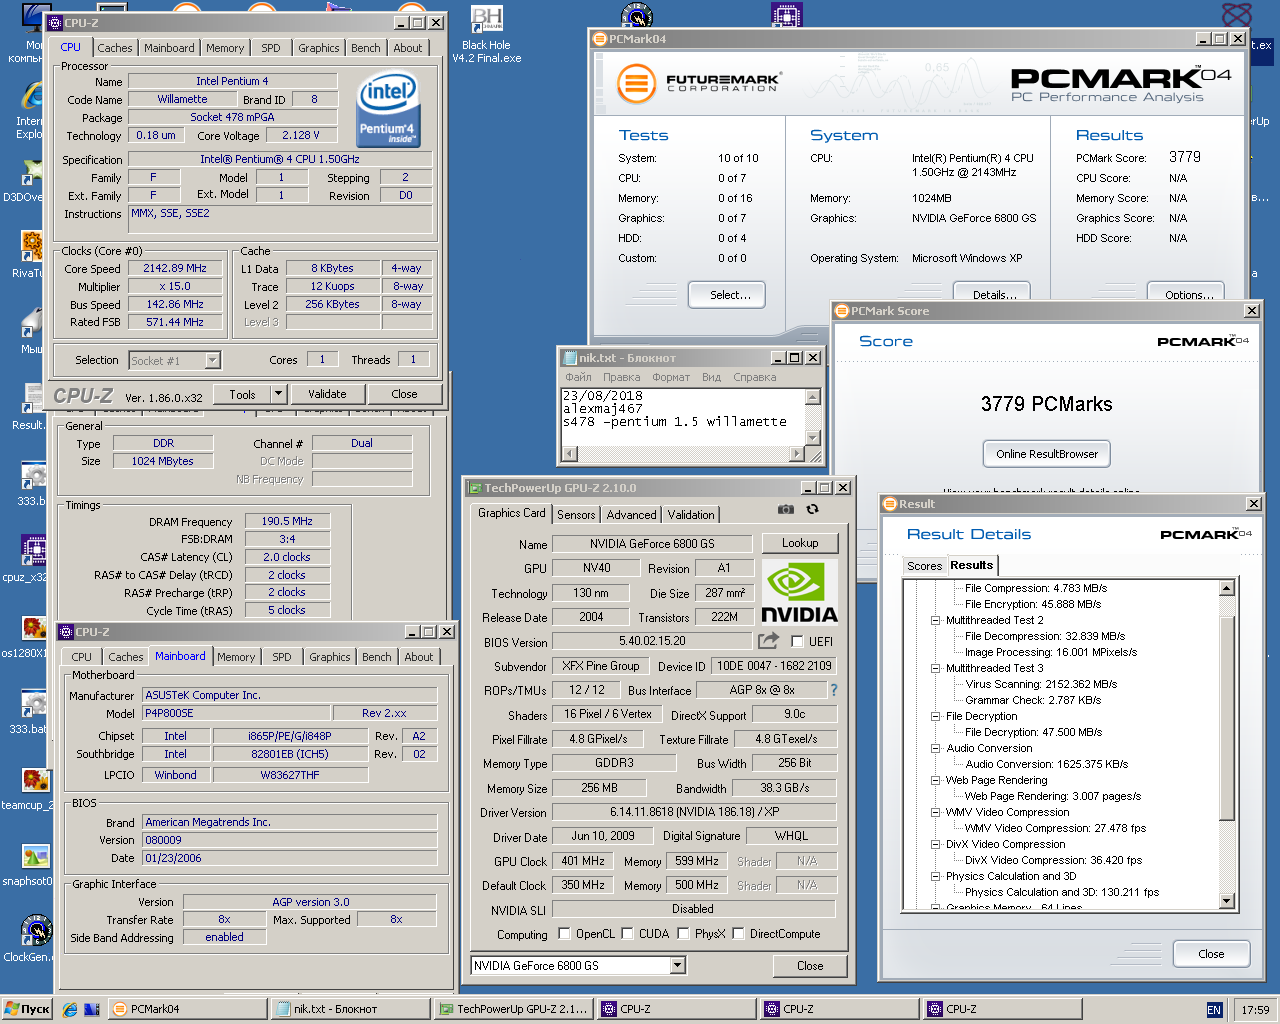The width and height of the screenshot is (1280, 1024).
Task: Click the Details... button in PCMark04
Action: 994,295
